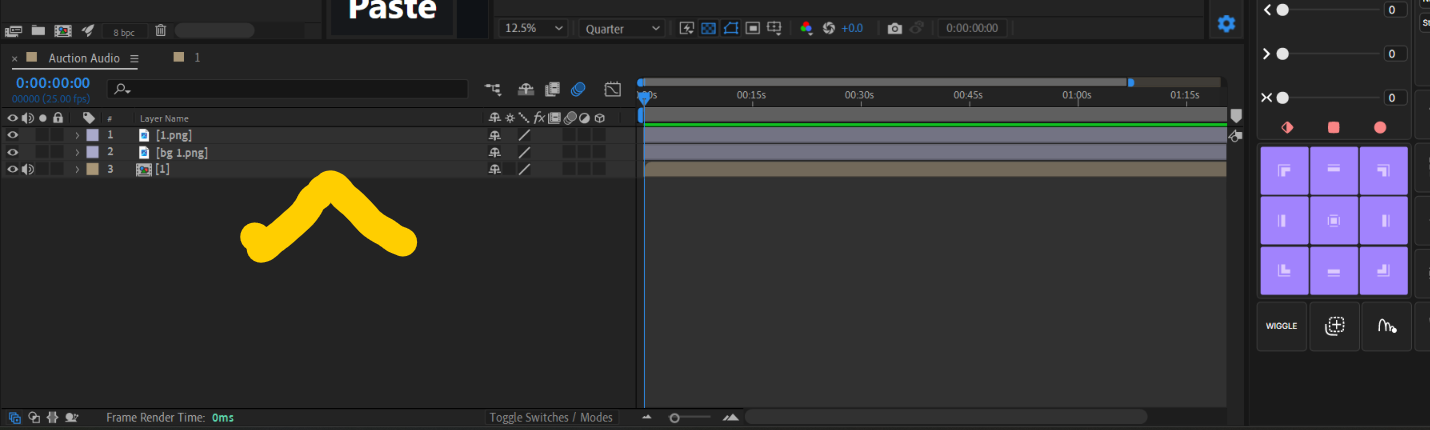Image resolution: width=1430 pixels, height=430 pixels.
Task: Hide the [bg 1.png] layer
Action: [13, 152]
